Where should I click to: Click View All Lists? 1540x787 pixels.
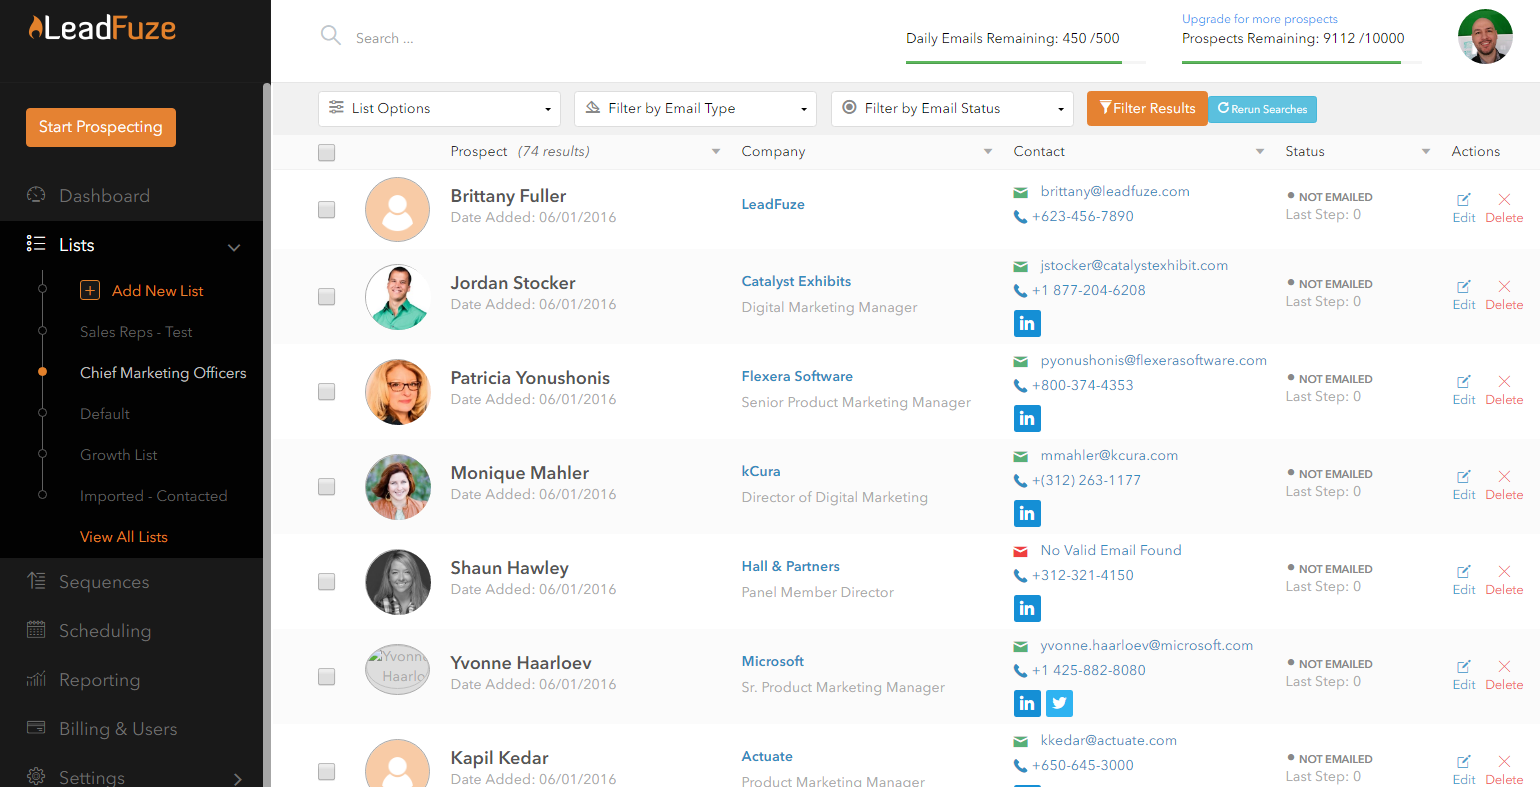point(124,537)
